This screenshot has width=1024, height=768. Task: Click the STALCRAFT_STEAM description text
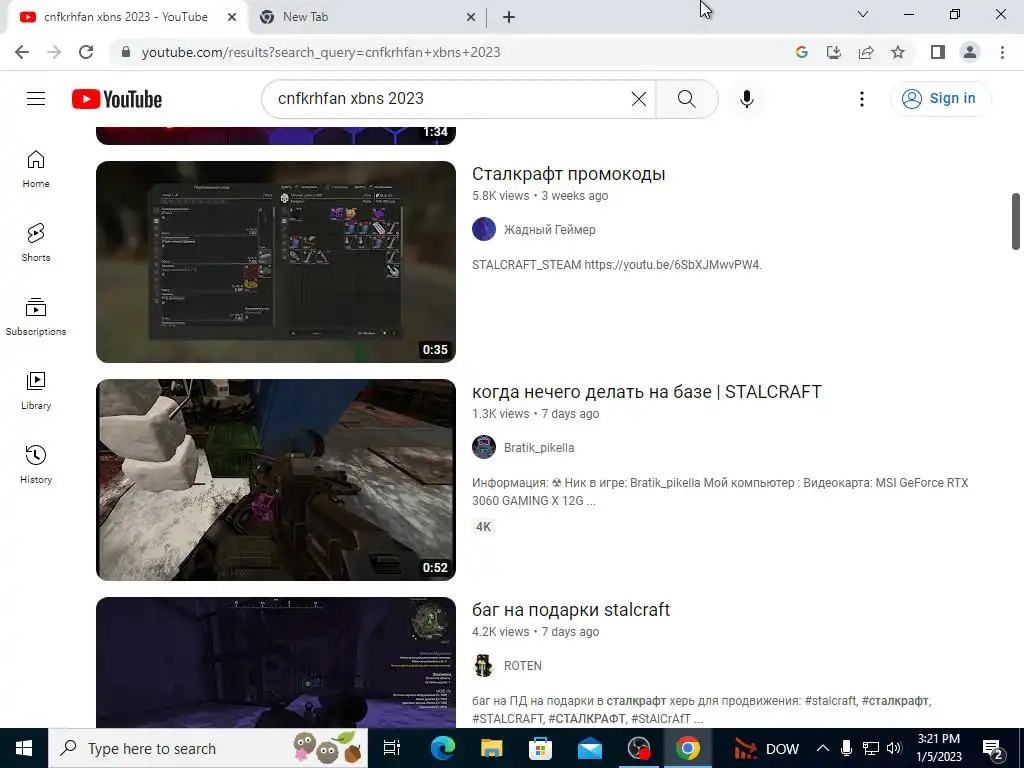pyautogui.click(x=616, y=264)
